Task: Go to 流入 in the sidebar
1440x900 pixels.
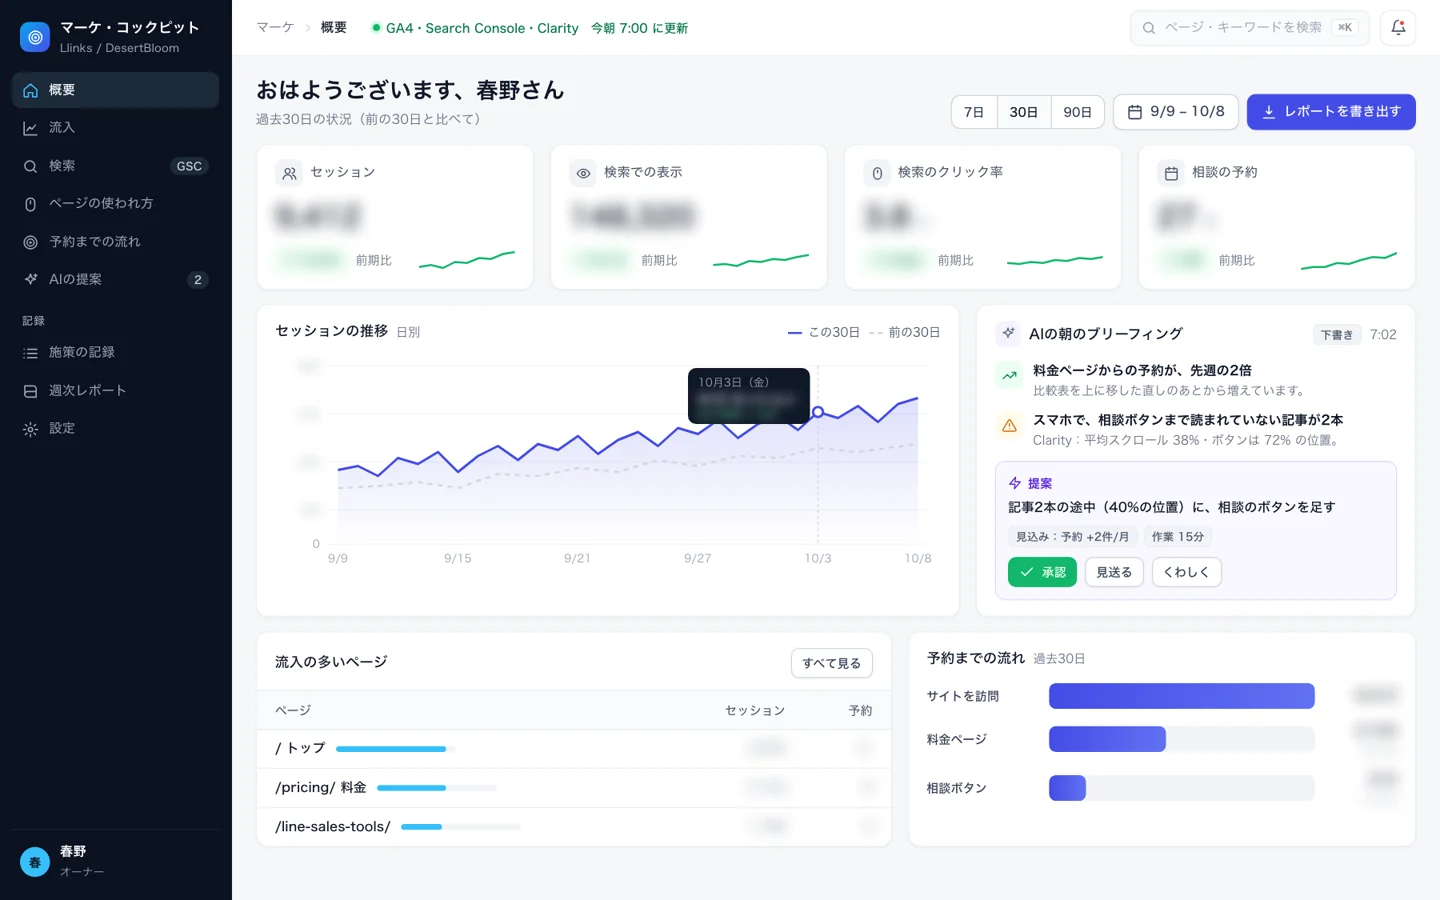Action: point(115,128)
